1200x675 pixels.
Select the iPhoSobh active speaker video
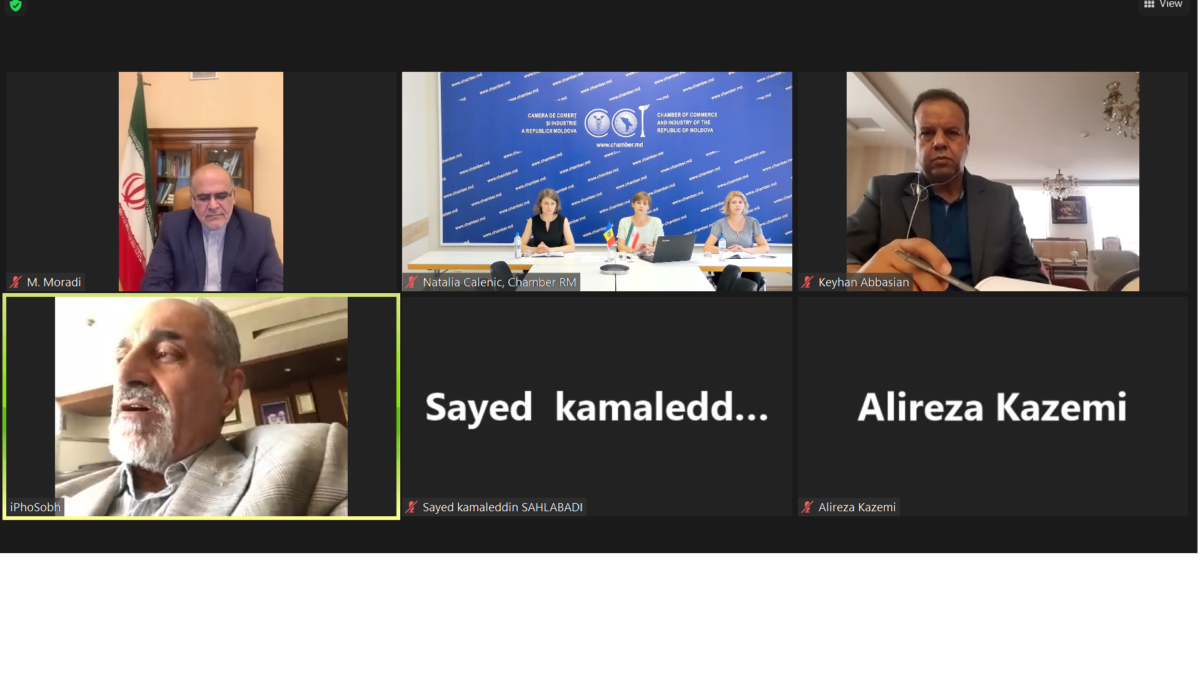click(201, 406)
